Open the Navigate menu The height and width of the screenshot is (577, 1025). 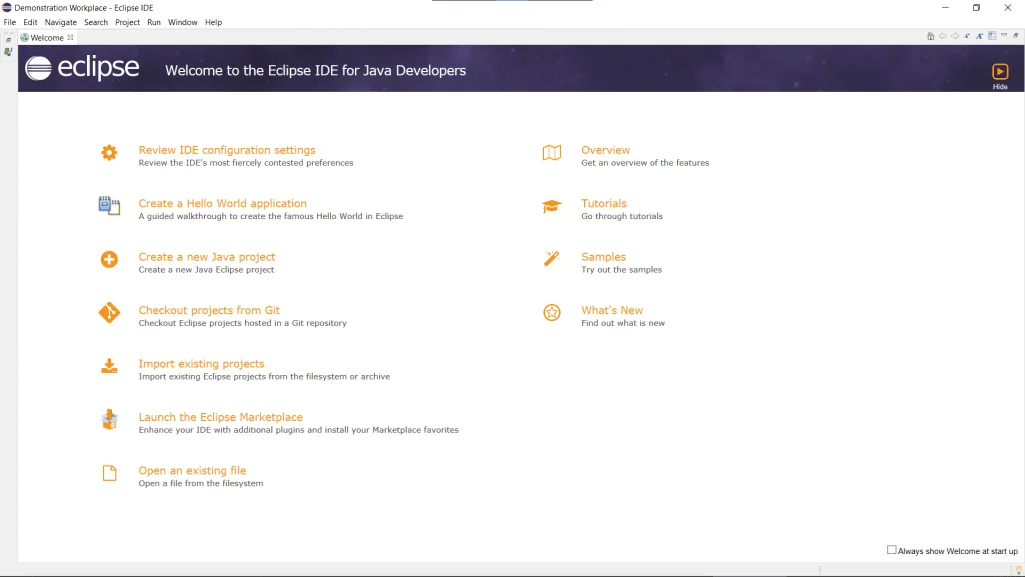coord(61,22)
